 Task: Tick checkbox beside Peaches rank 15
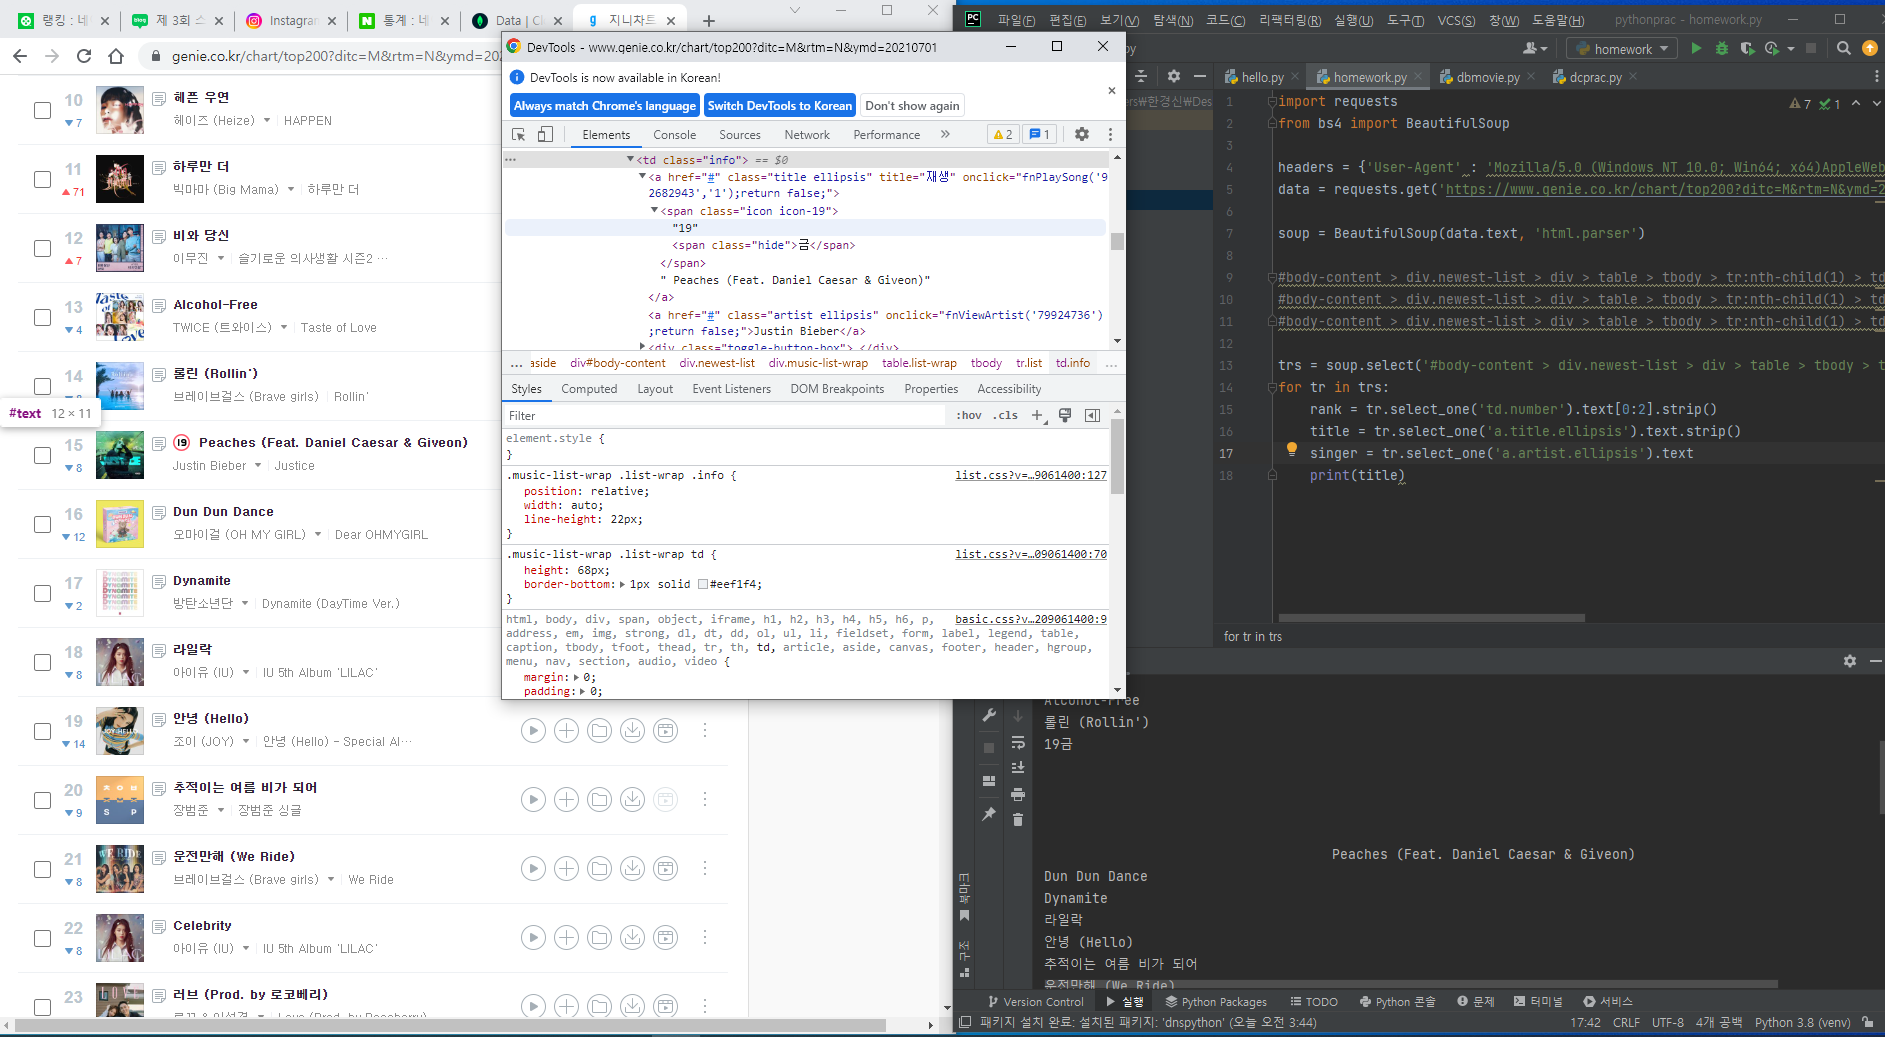42,455
